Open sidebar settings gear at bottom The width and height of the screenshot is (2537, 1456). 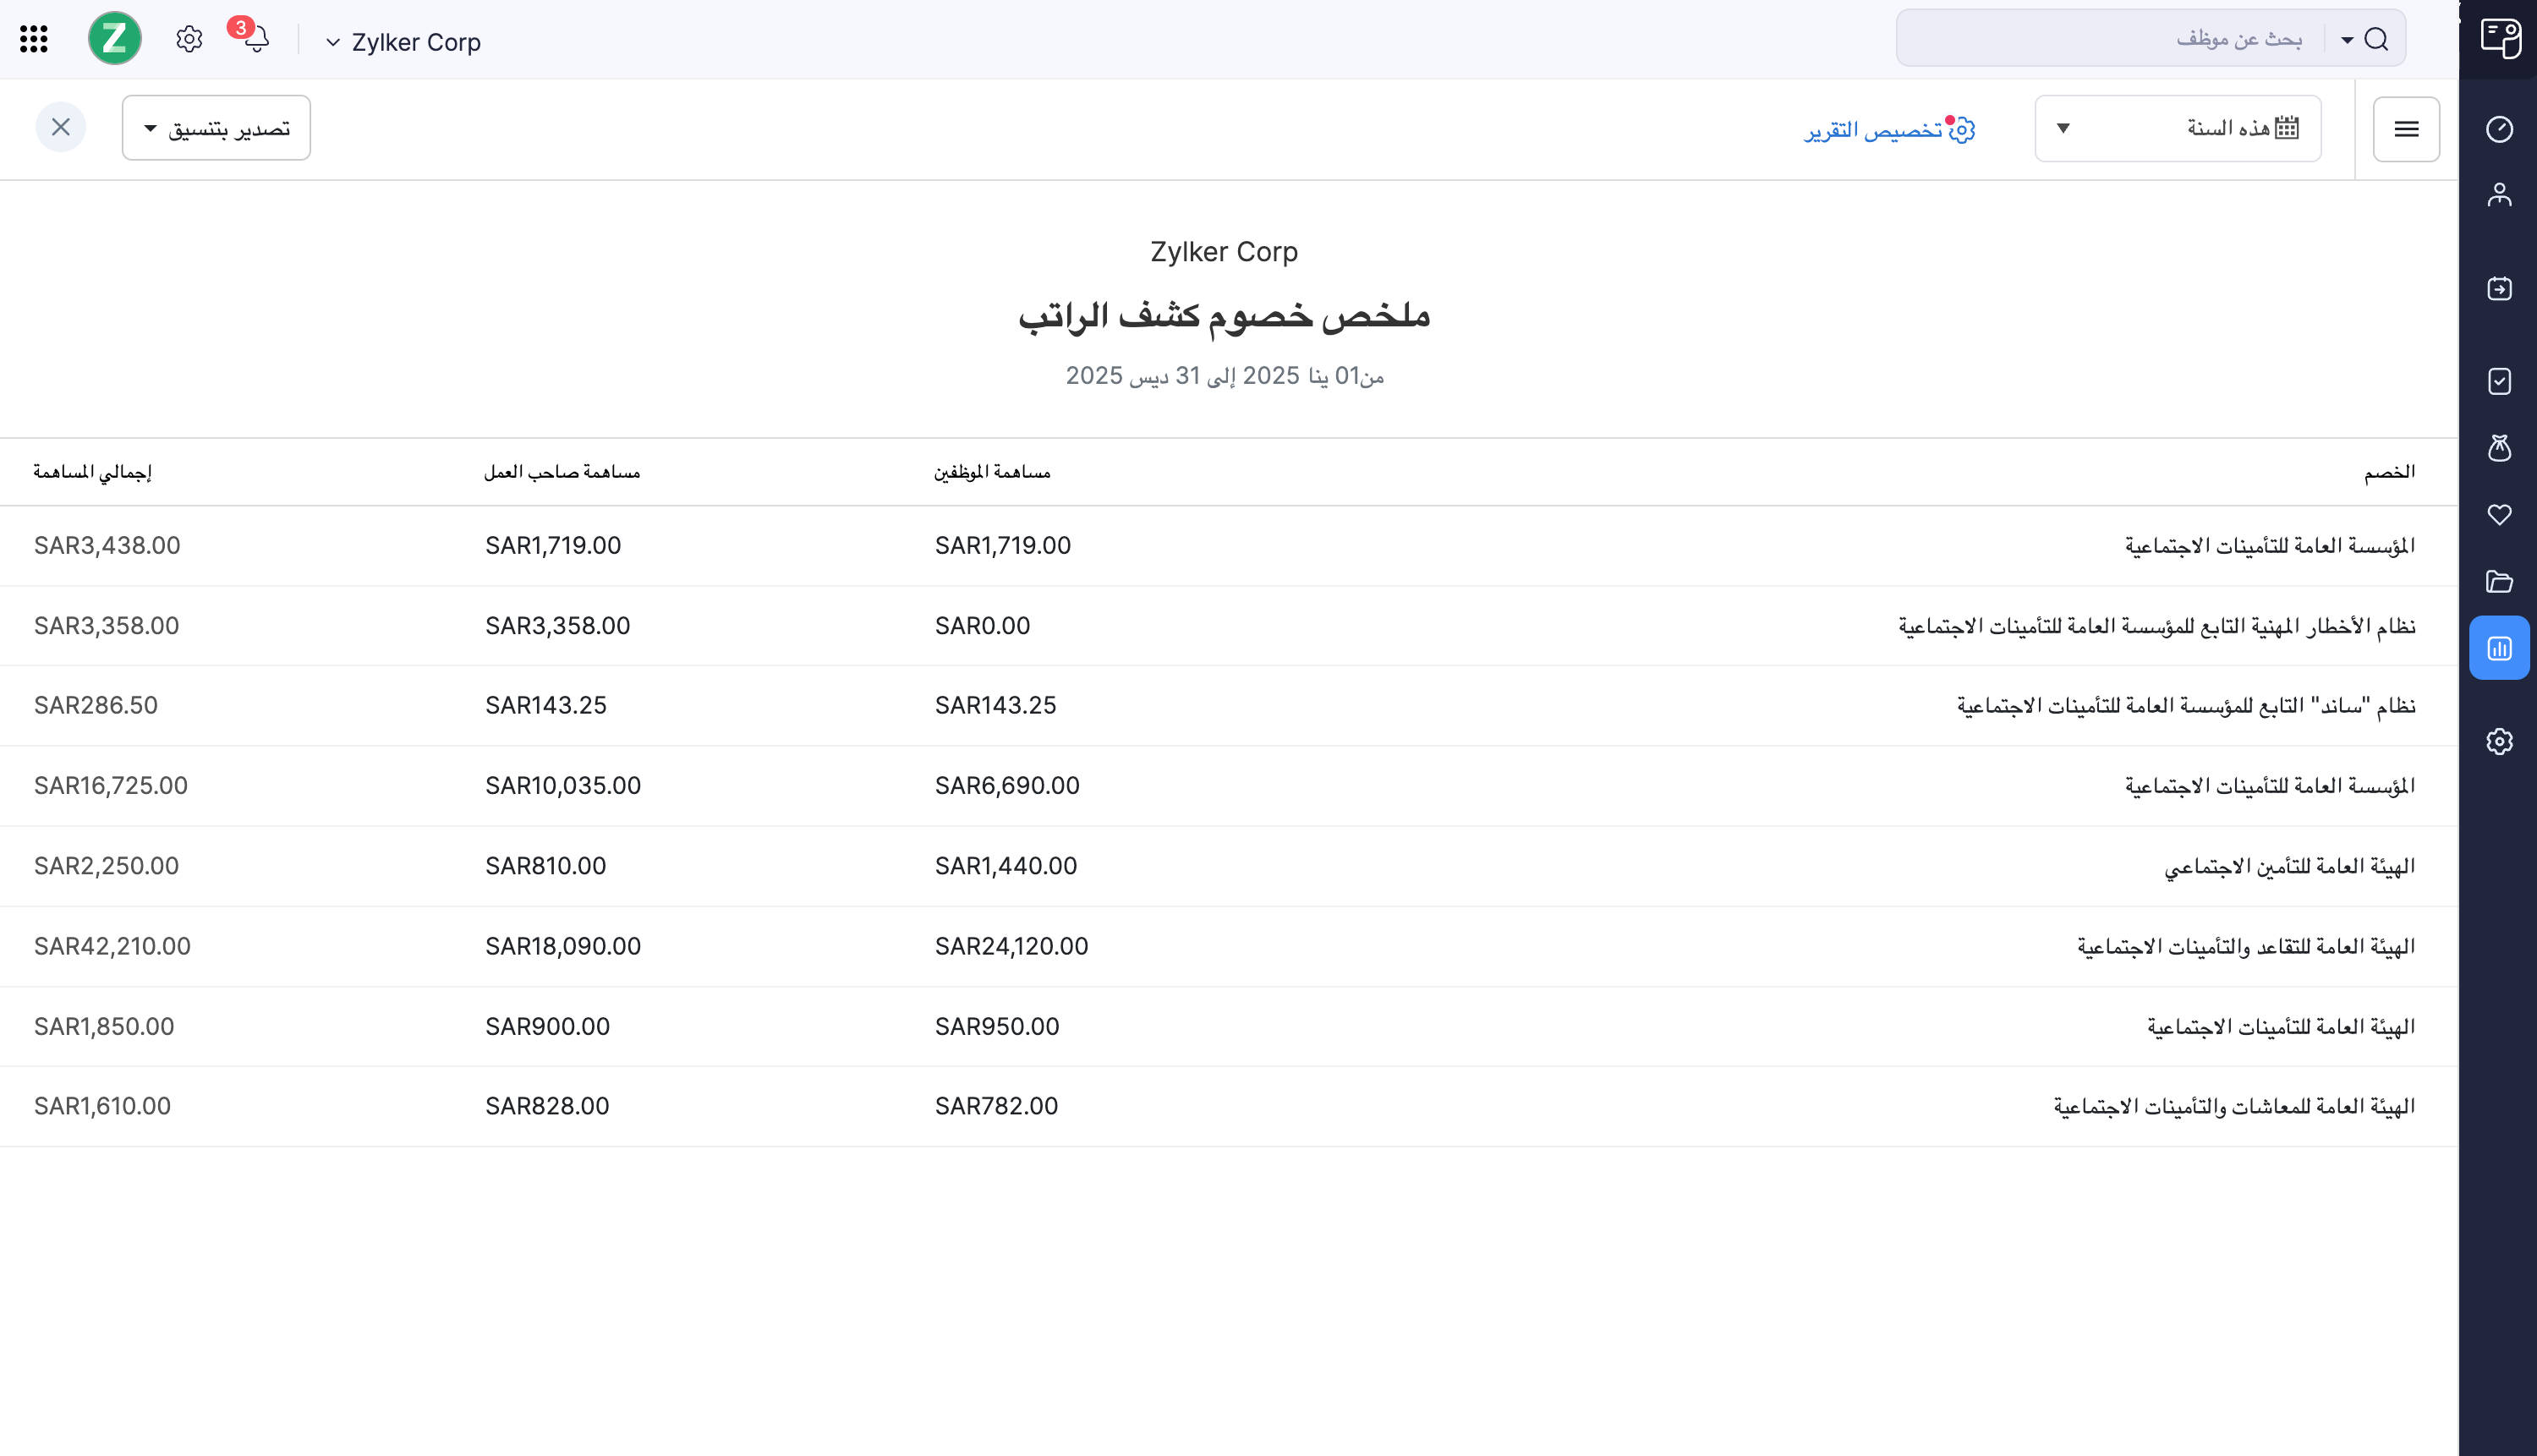click(2499, 741)
